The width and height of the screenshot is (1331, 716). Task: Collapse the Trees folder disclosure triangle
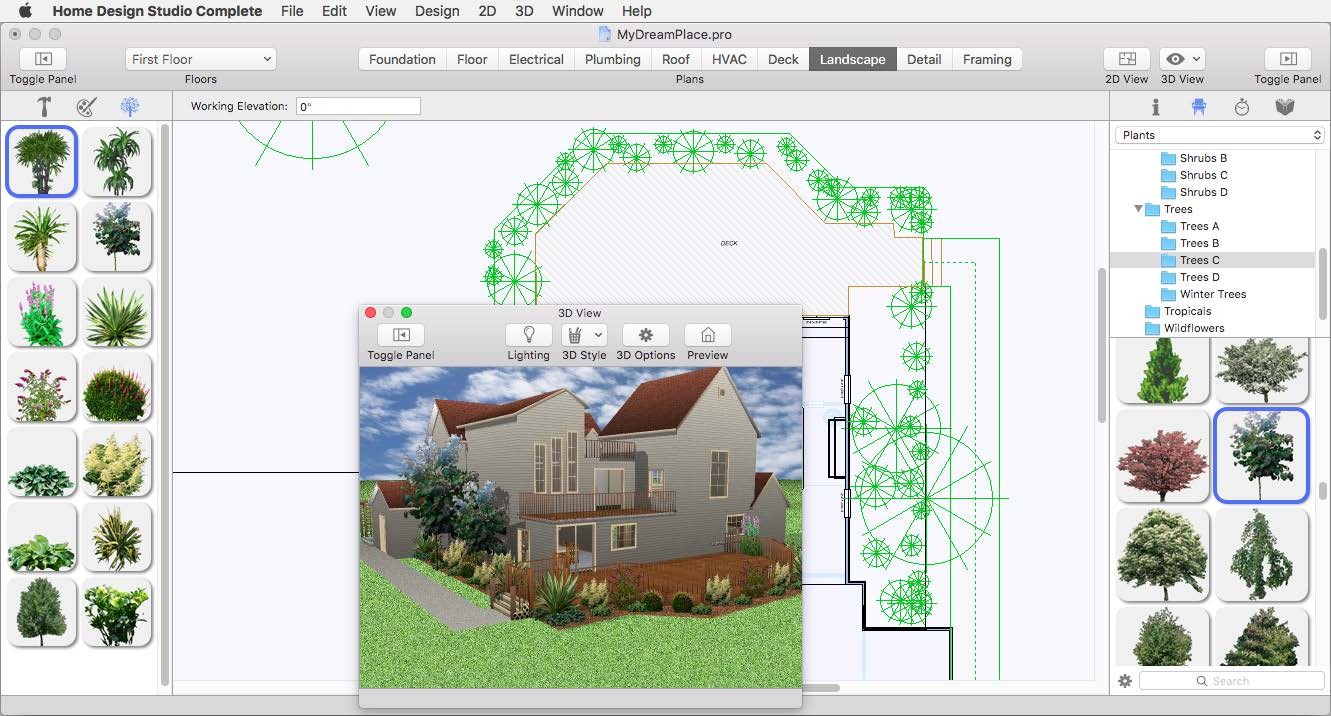coord(1138,209)
